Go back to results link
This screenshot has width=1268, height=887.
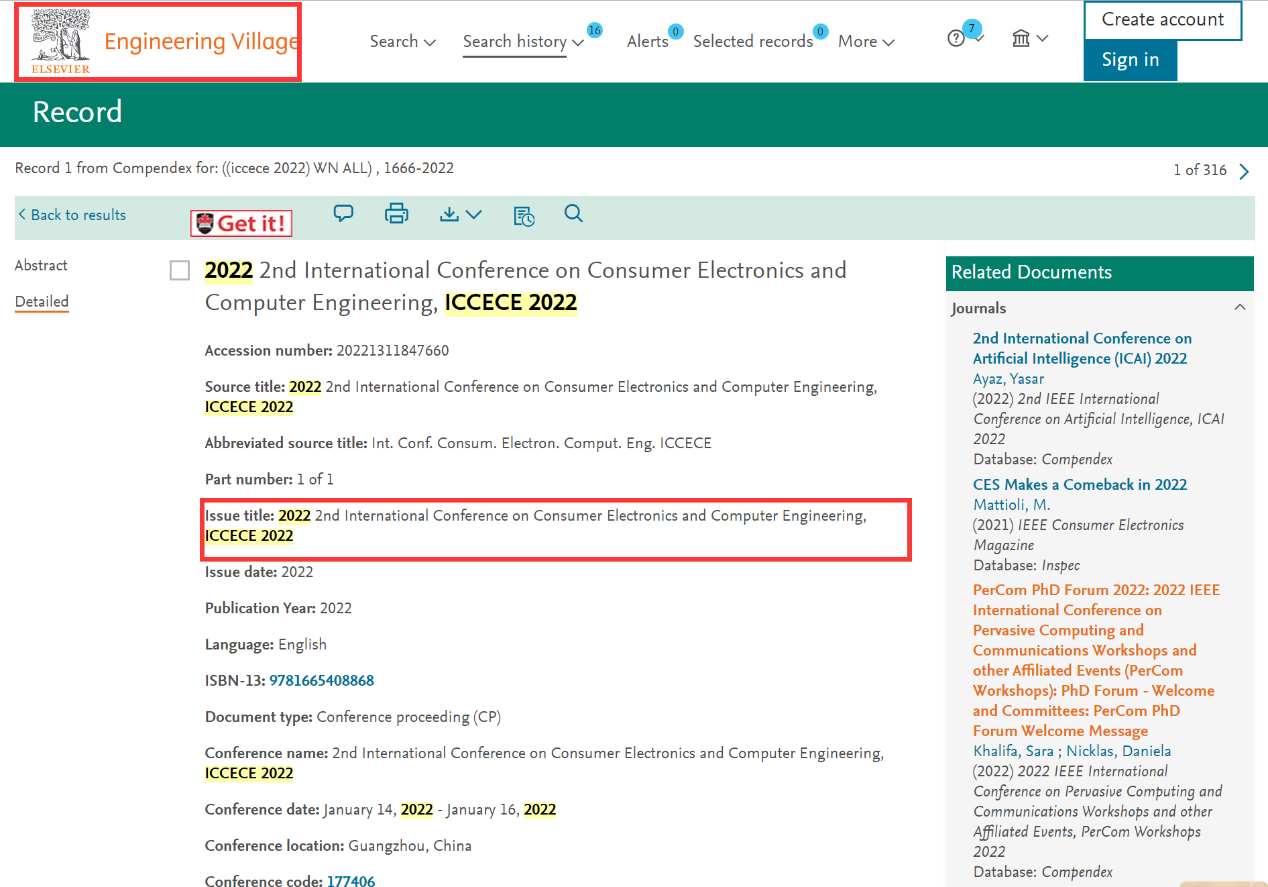click(72, 215)
